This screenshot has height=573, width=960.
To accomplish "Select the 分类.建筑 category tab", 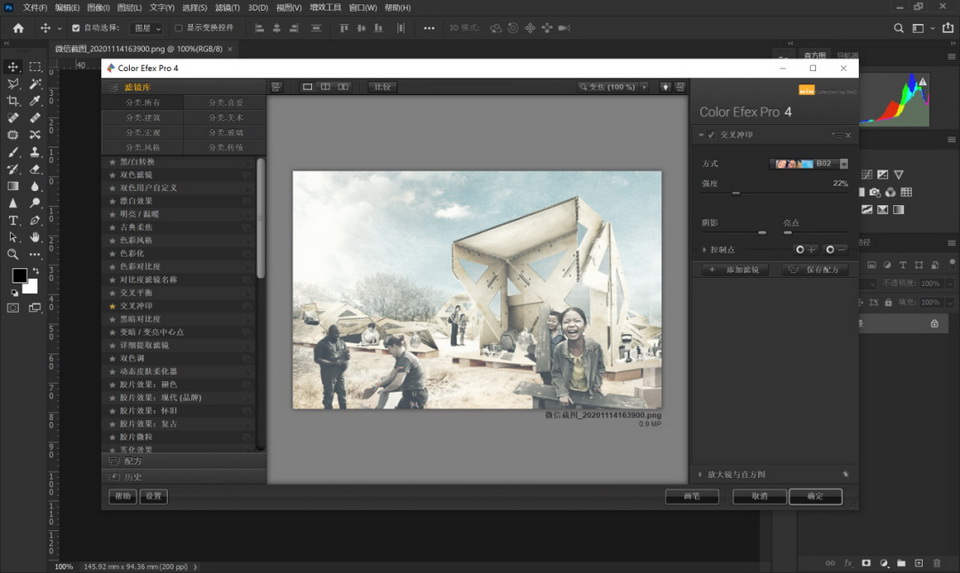I will (142, 117).
